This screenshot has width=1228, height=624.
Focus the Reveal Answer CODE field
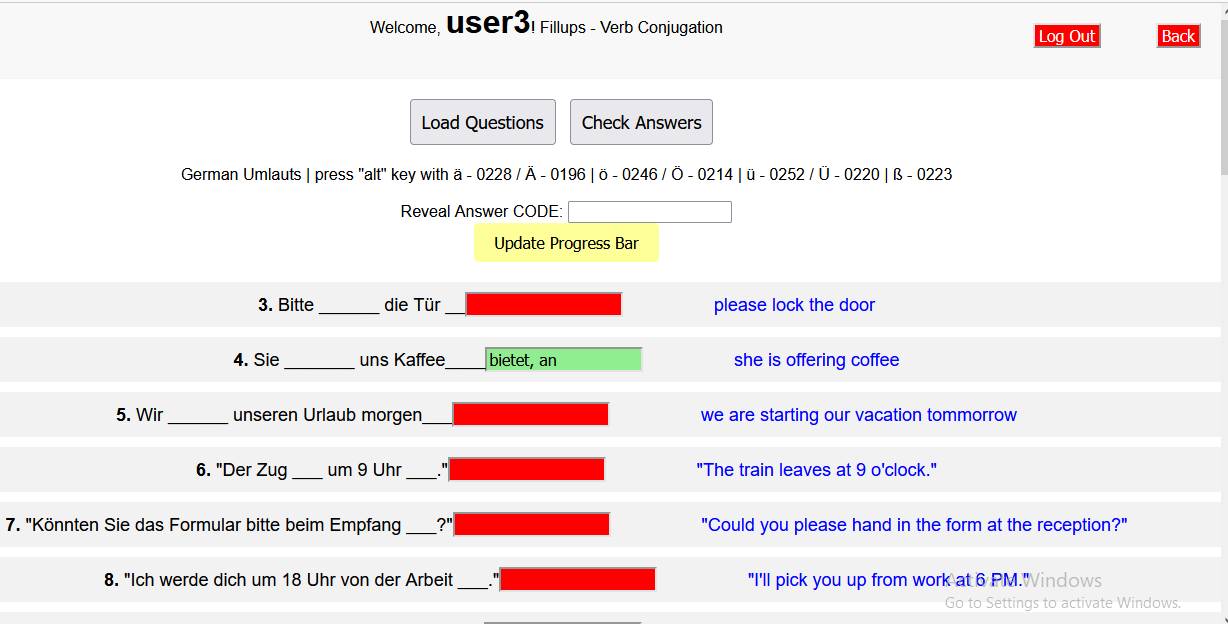click(649, 212)
